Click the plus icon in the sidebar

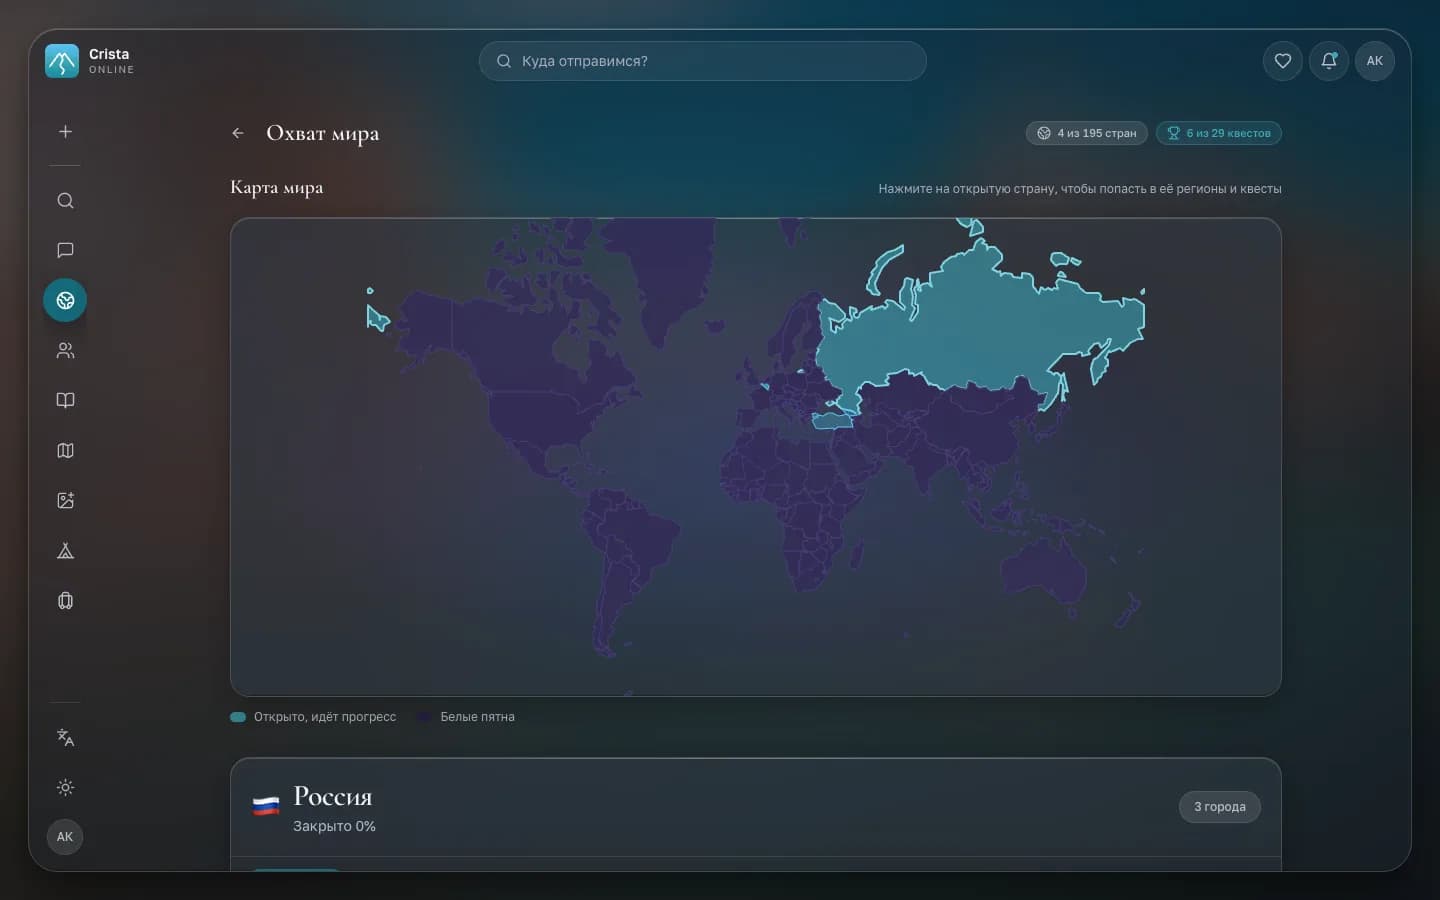[x=65, y=131]
